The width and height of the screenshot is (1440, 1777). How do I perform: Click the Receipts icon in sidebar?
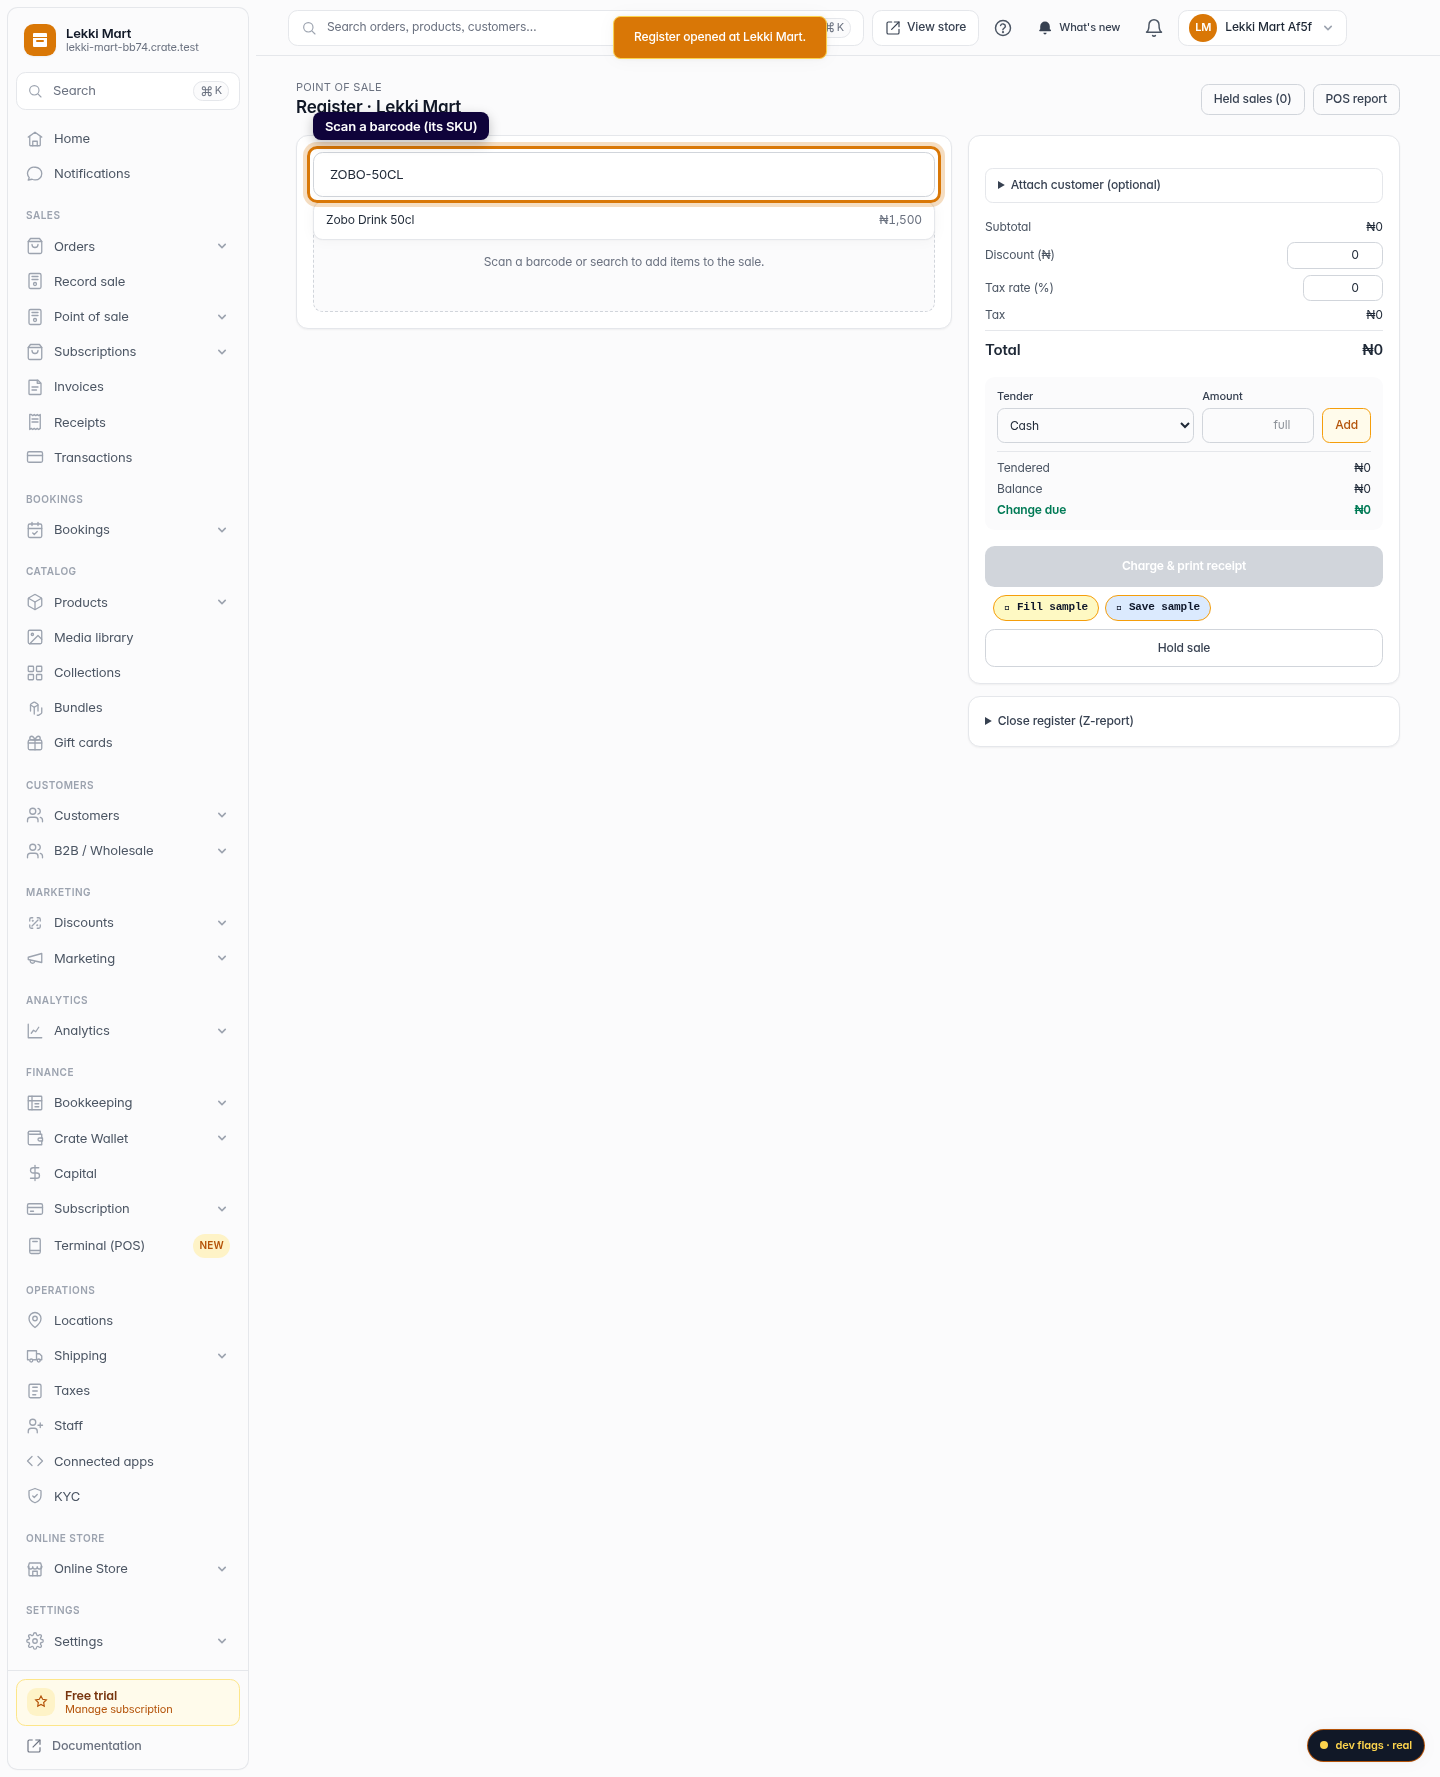35,422
